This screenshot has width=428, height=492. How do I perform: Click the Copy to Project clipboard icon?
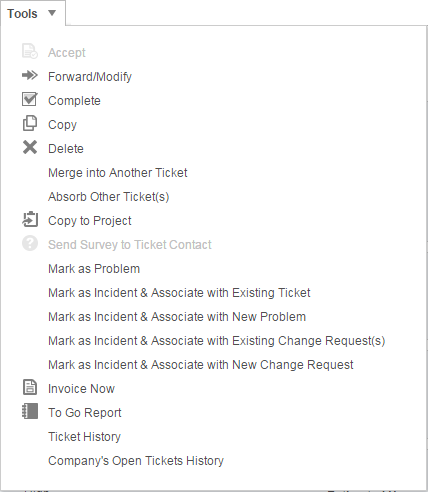(x=30, y=219)
